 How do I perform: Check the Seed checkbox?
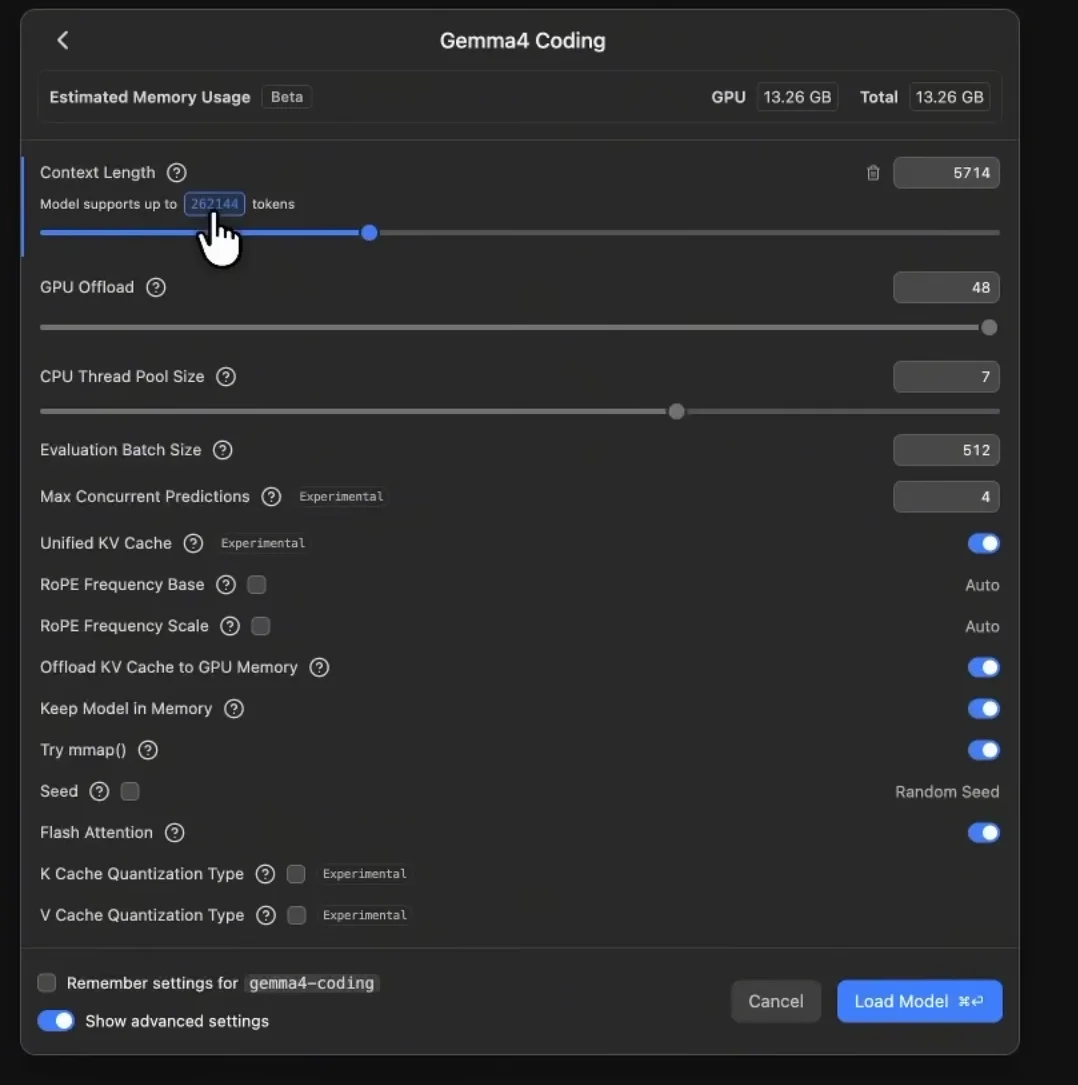[130, 791]
